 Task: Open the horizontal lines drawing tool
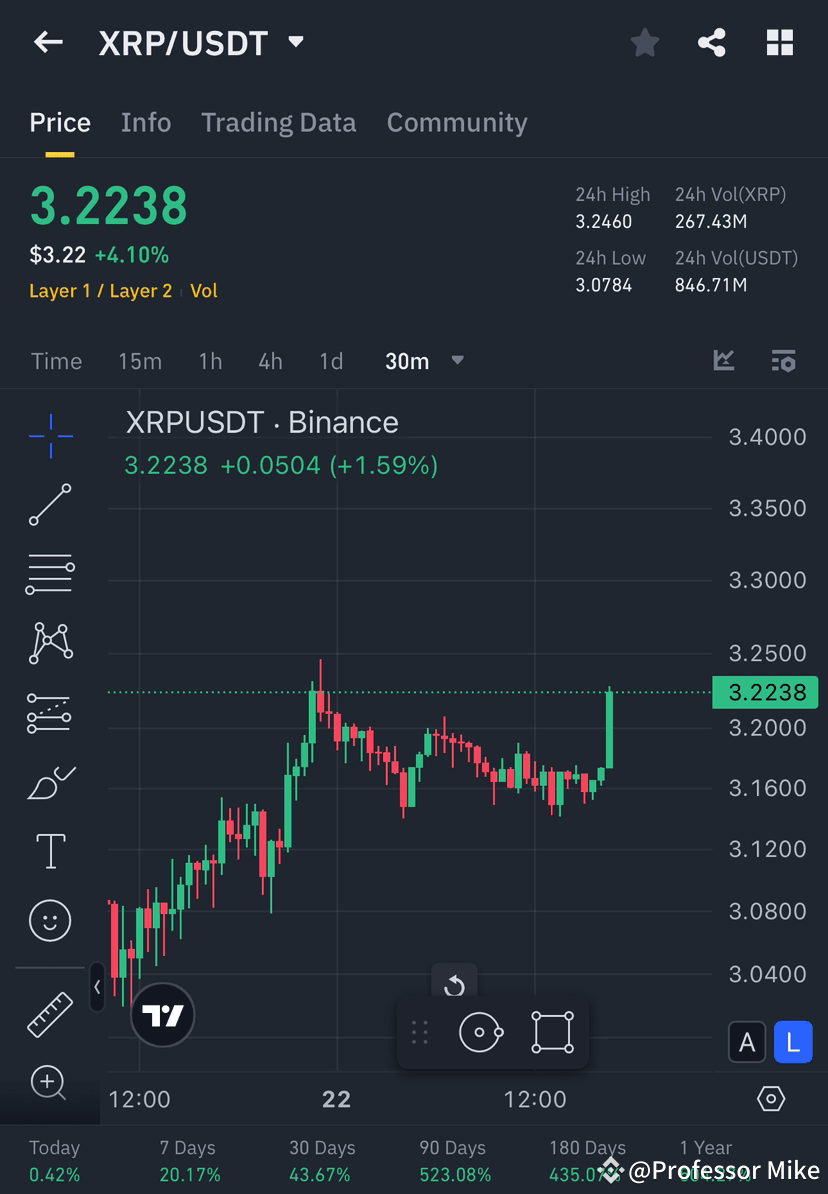pyautogui.click(x=50, y=574)
